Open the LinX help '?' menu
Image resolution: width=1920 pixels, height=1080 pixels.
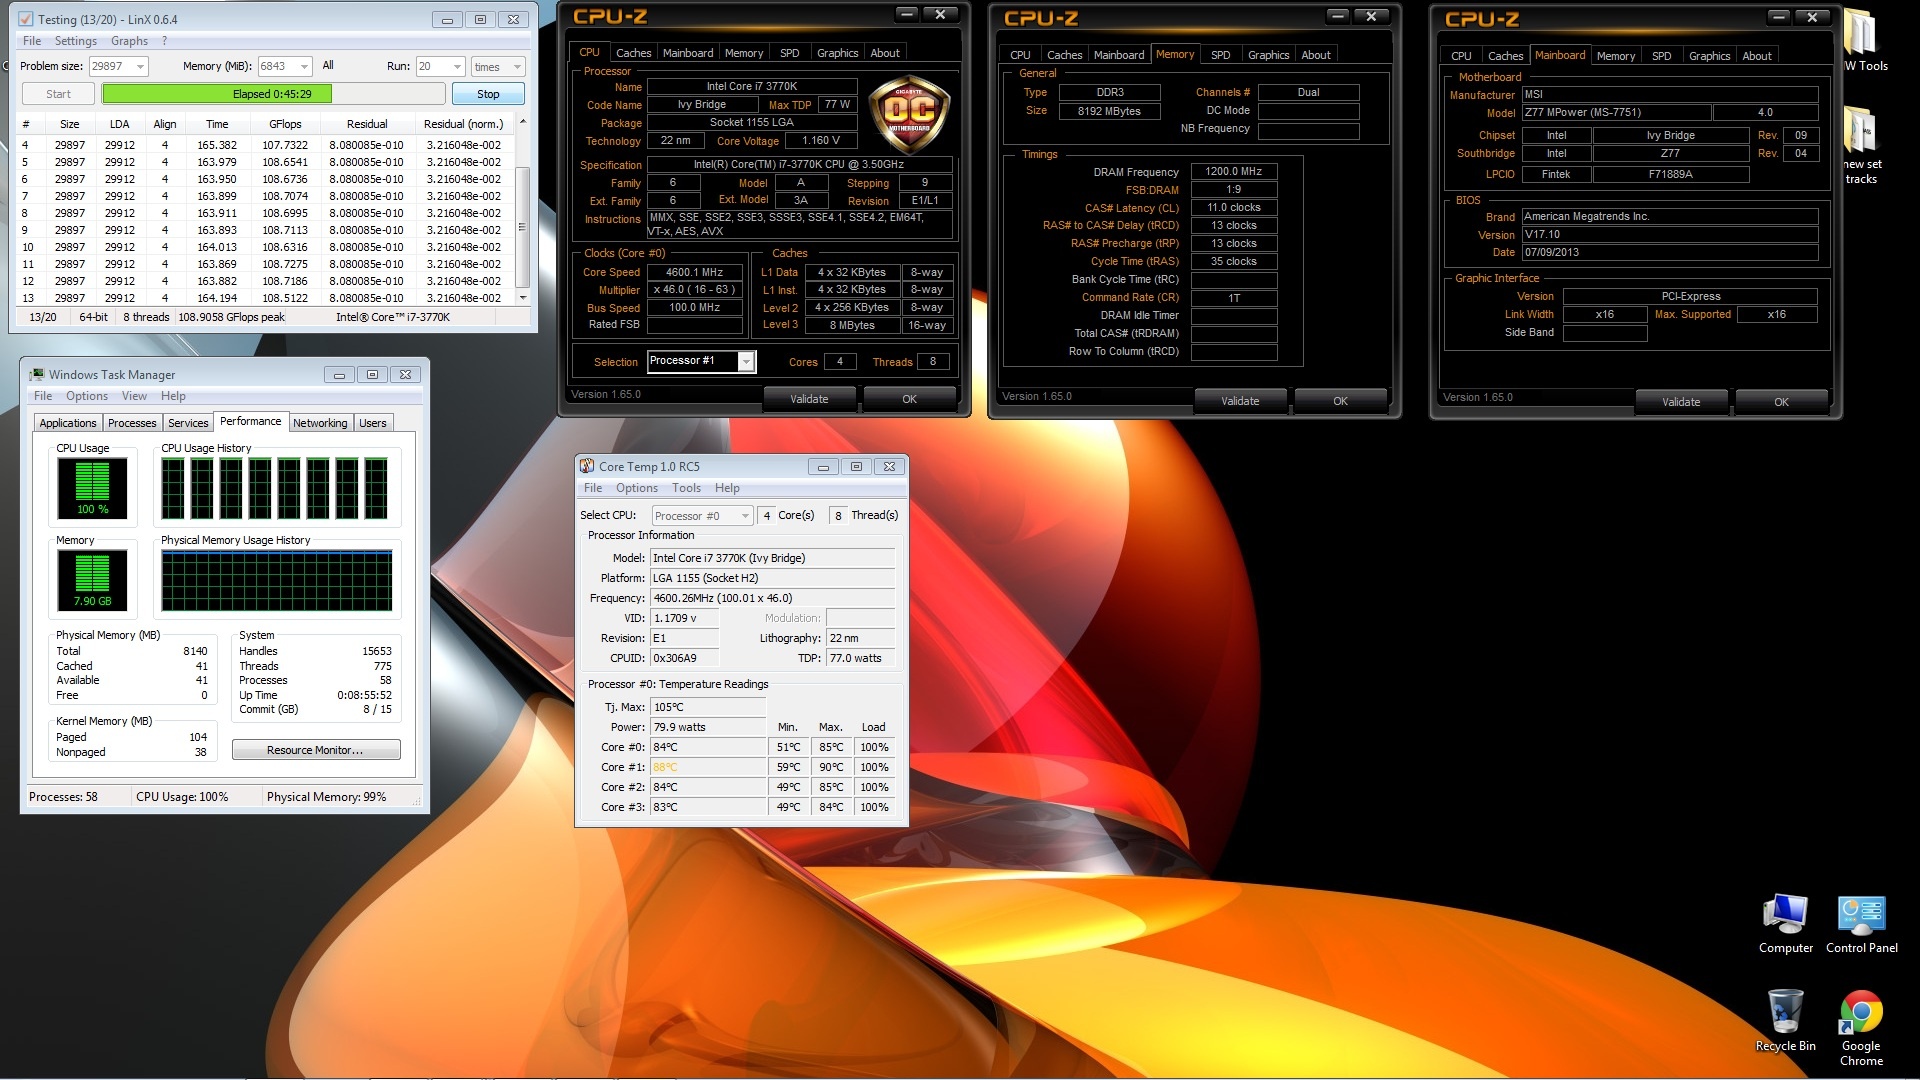(164, 41)
